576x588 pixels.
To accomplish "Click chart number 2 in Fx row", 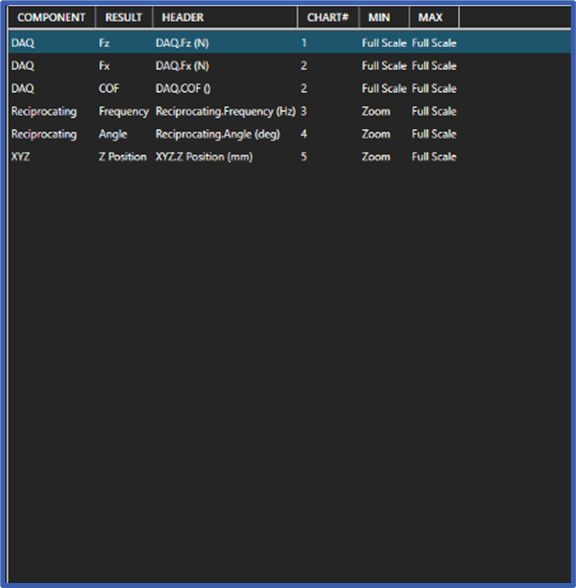I will pos(304,66).
